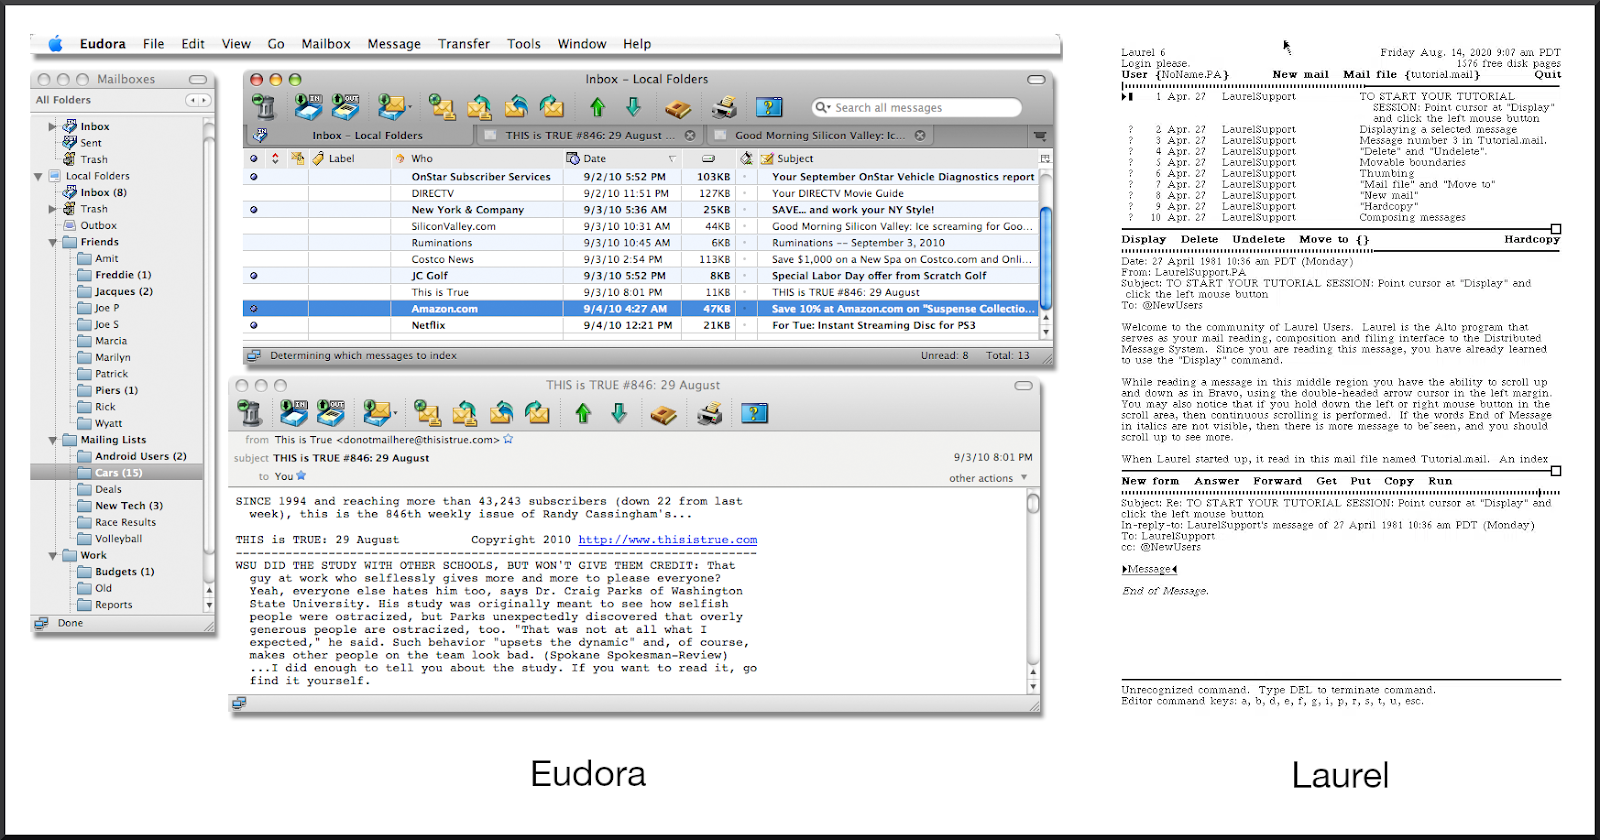Collapse the Mailing Lists folder group
The height and width of the screenshot is (840, 1600).
[x=53, y=440]
